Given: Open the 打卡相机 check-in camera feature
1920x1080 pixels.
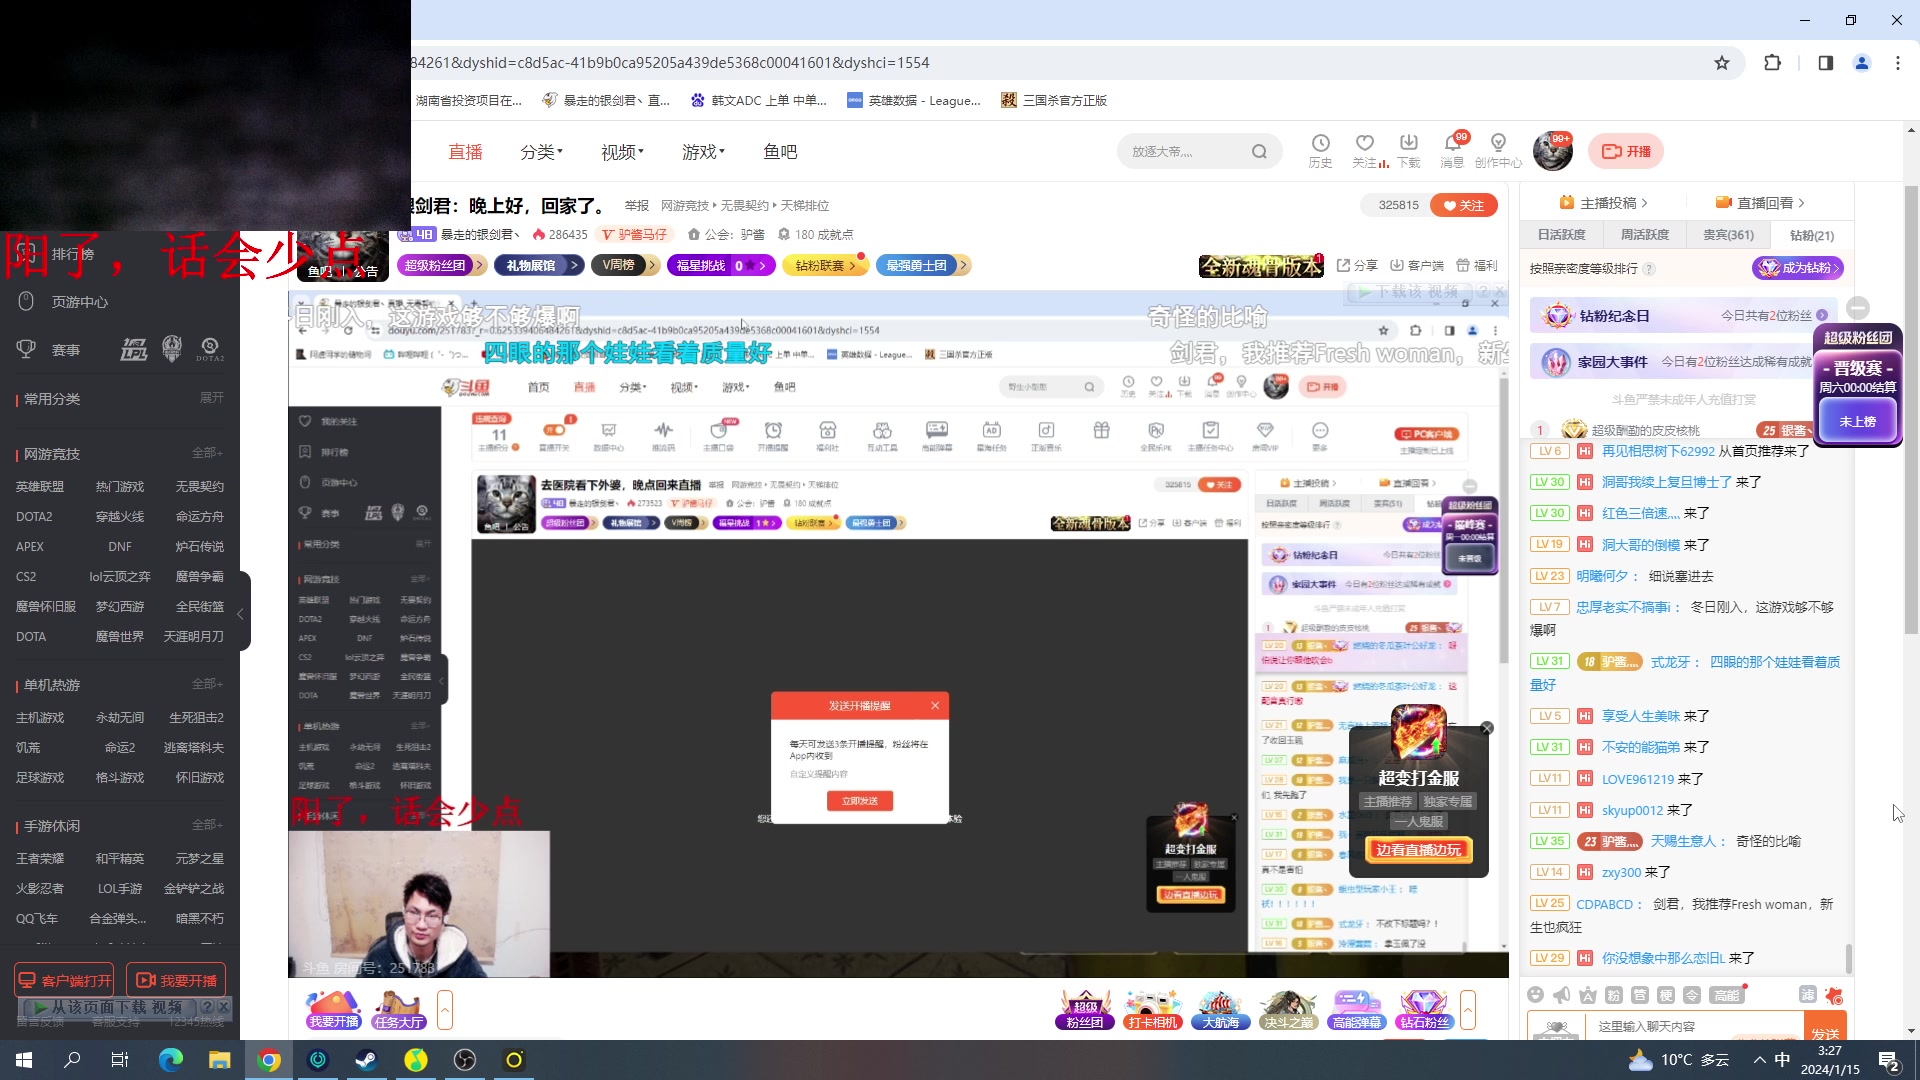Looking at the screenshot, I should click(x=1152, y=1010).
